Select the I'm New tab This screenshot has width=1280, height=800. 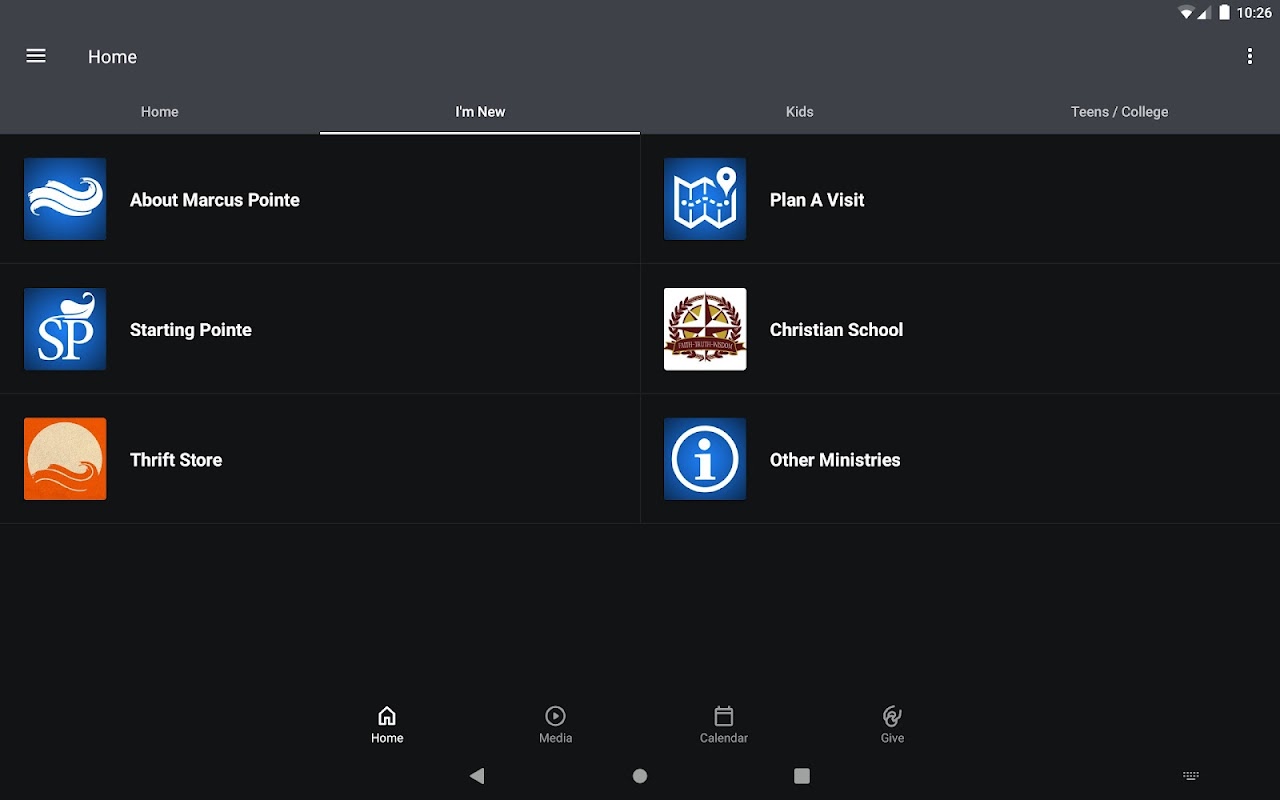point(480,112)
